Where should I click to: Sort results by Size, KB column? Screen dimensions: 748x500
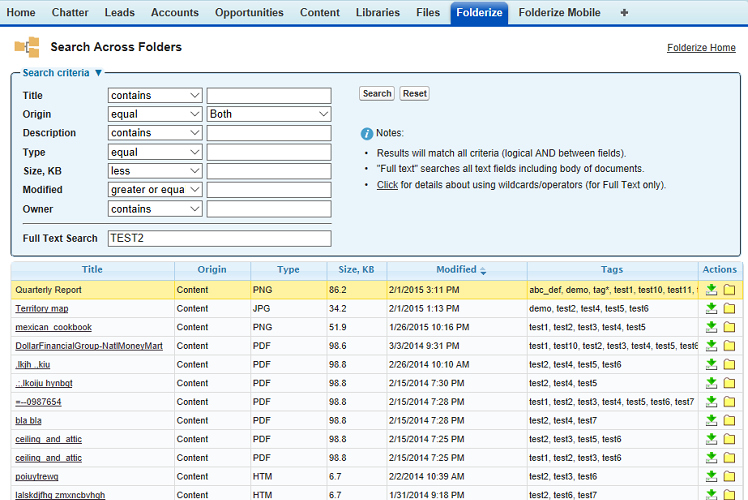pyautogui.click(x=356, y=270)
